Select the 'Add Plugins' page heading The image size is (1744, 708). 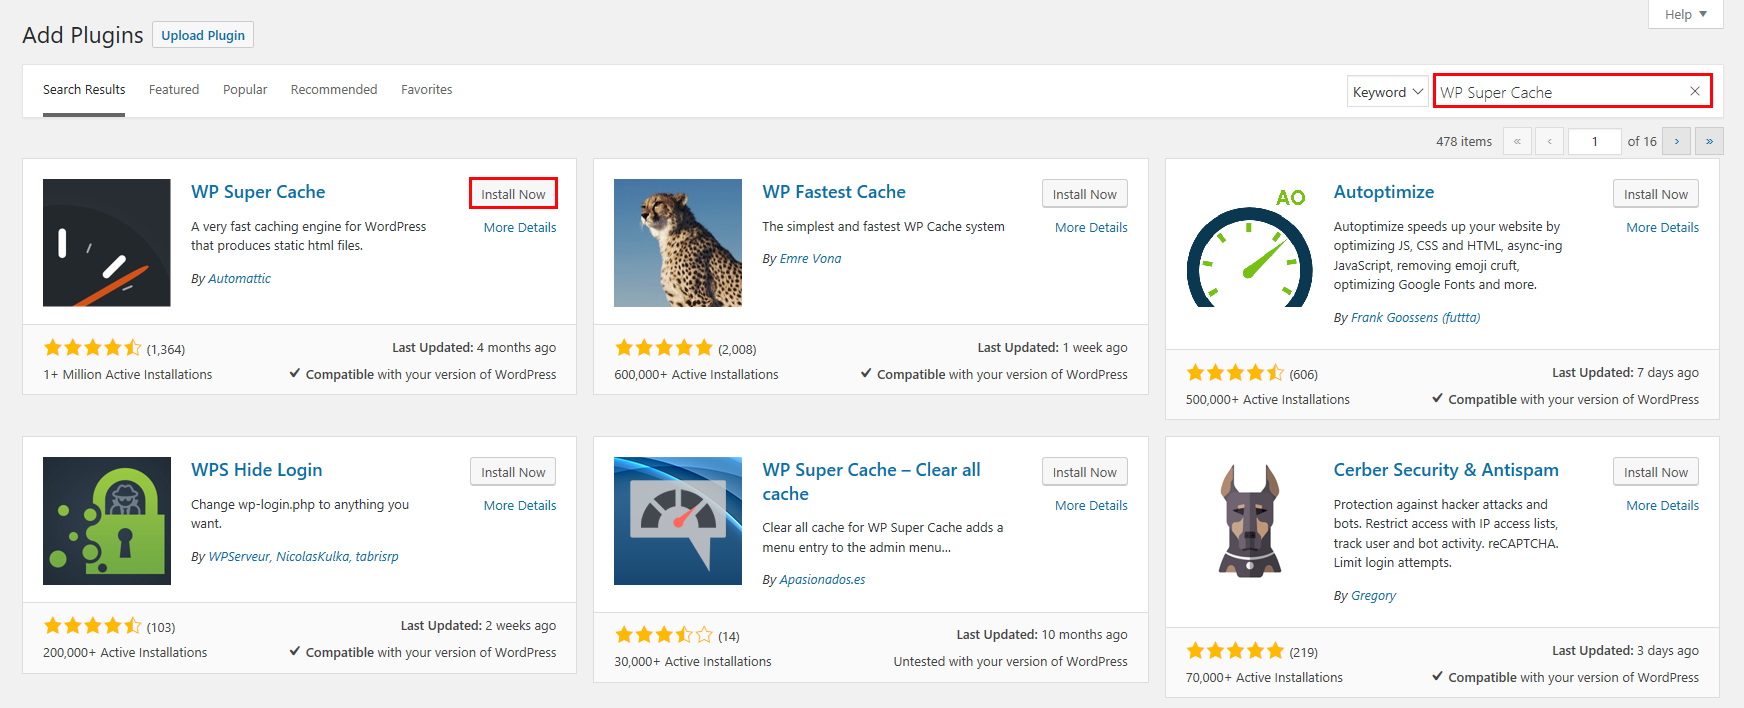click(83, 35)
